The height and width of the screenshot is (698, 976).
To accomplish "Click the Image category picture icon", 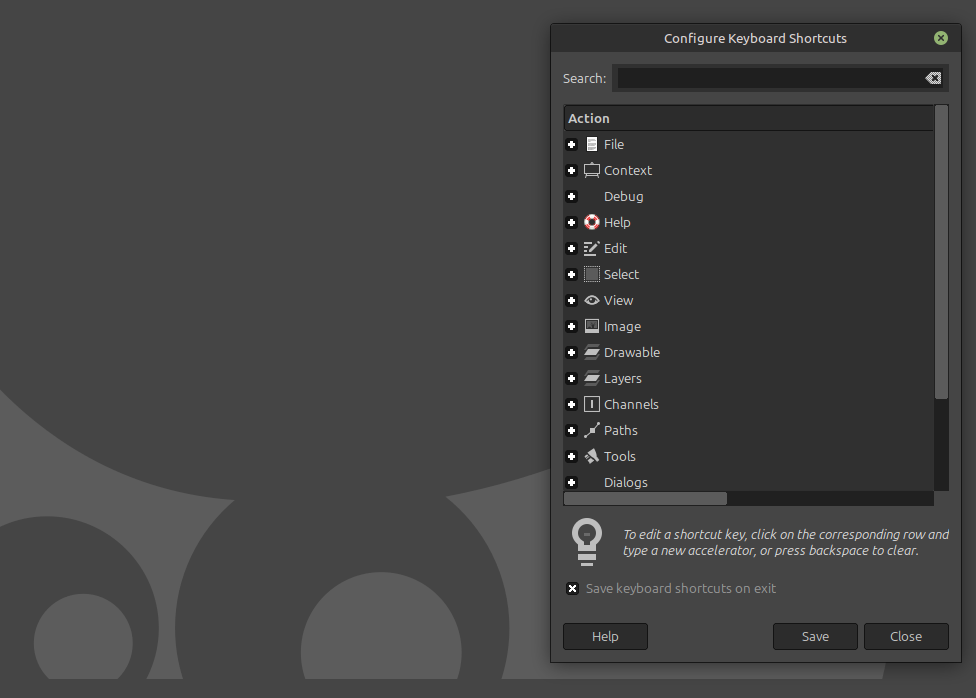I will pos(591,326).
